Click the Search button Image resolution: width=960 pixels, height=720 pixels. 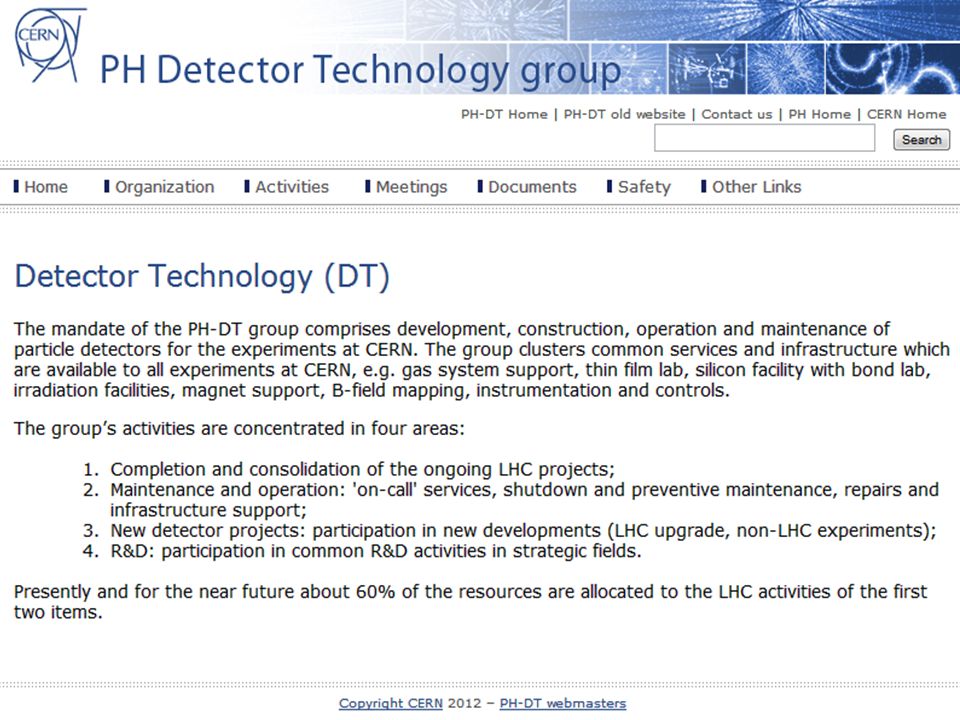pyautogui.click(x=921, y=140)
